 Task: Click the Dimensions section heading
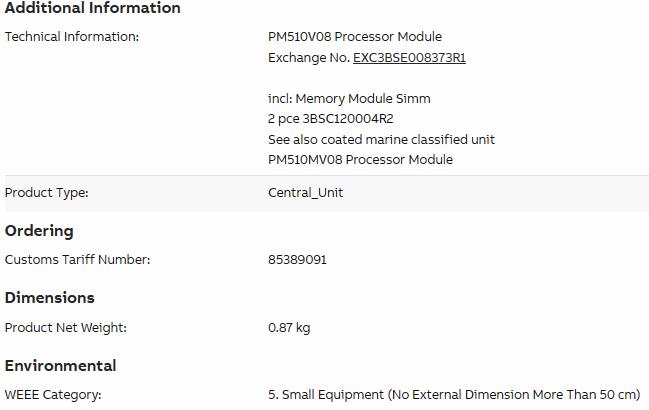click(50, 298)
